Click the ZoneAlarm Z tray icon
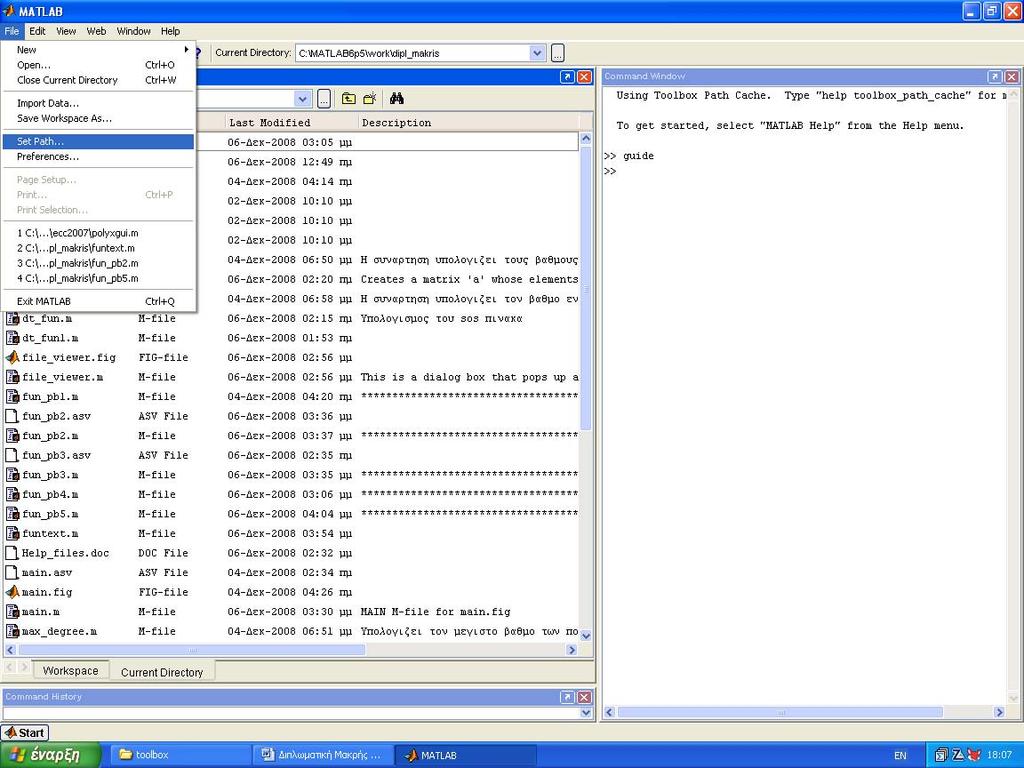This screenshot has width=1024, height=768. point(957,755)
